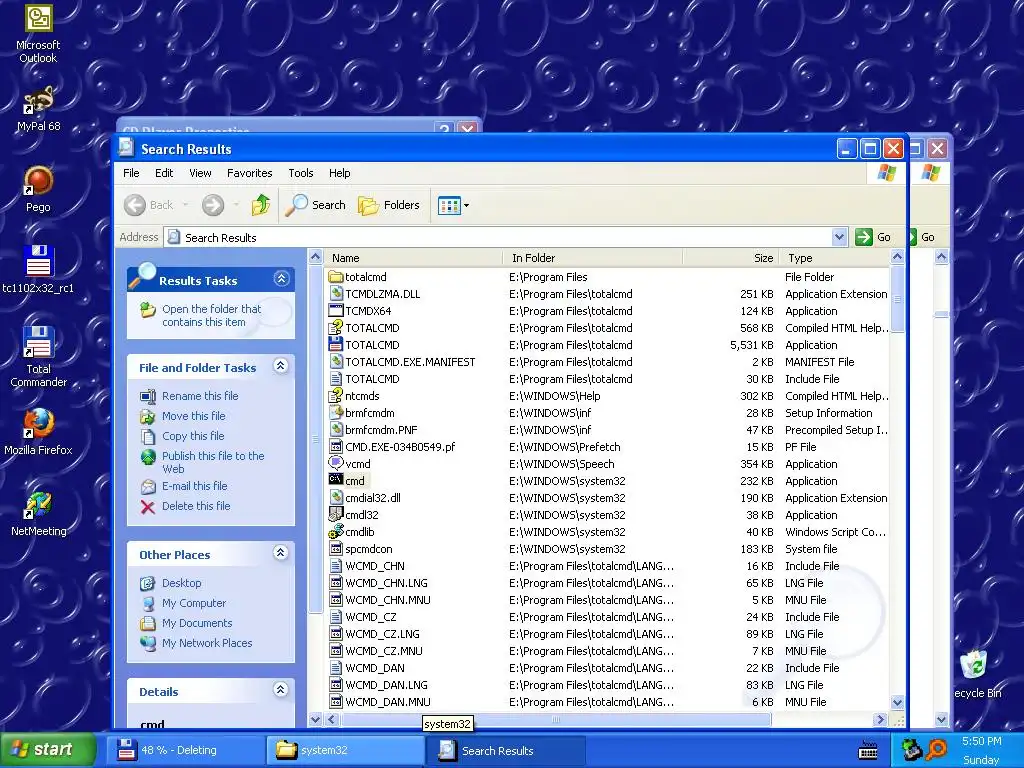This screenshot has width=1024, height=768.
Task: Click the Start button
Action: click(46, 750)
